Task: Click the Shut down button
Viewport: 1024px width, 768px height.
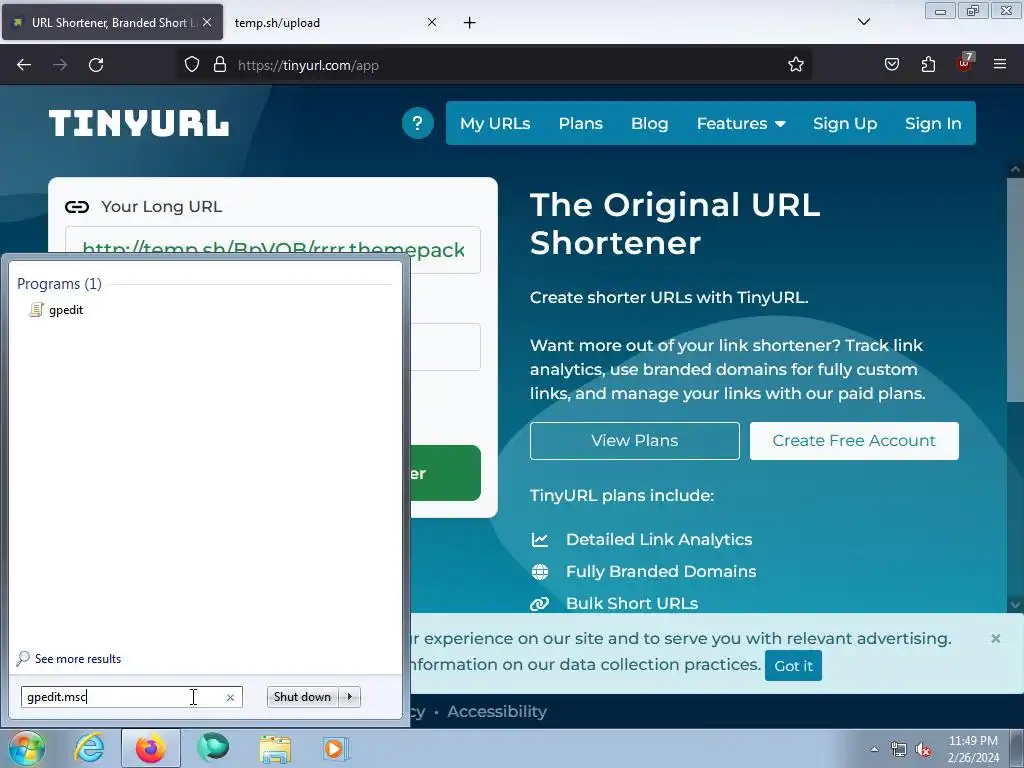Action: (302, 697)
